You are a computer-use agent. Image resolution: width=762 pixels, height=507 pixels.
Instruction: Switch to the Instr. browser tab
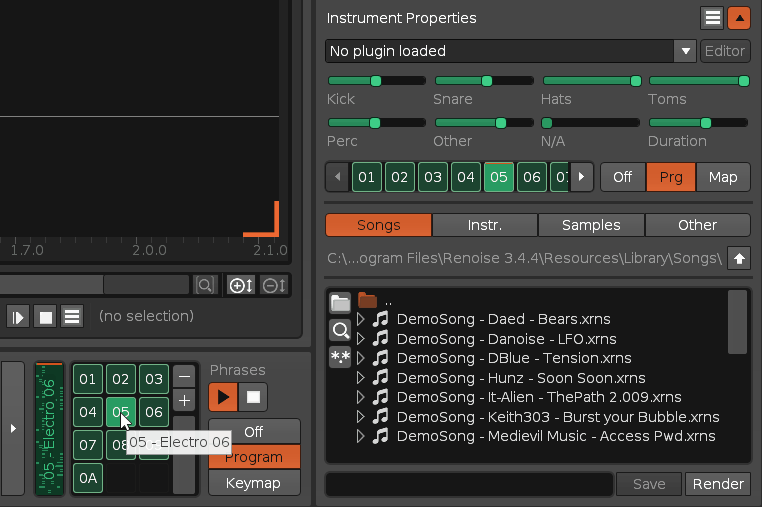coord(485,225)
